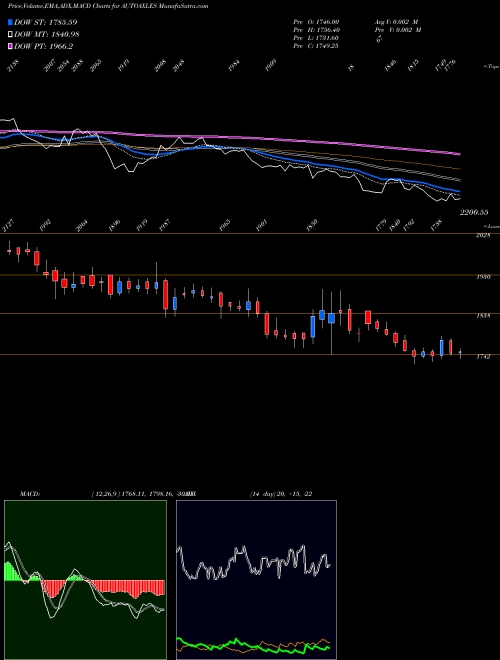This screenshot has width=500, height=660.
Task: Click the 1758 lows label
Action: point(436,225)
